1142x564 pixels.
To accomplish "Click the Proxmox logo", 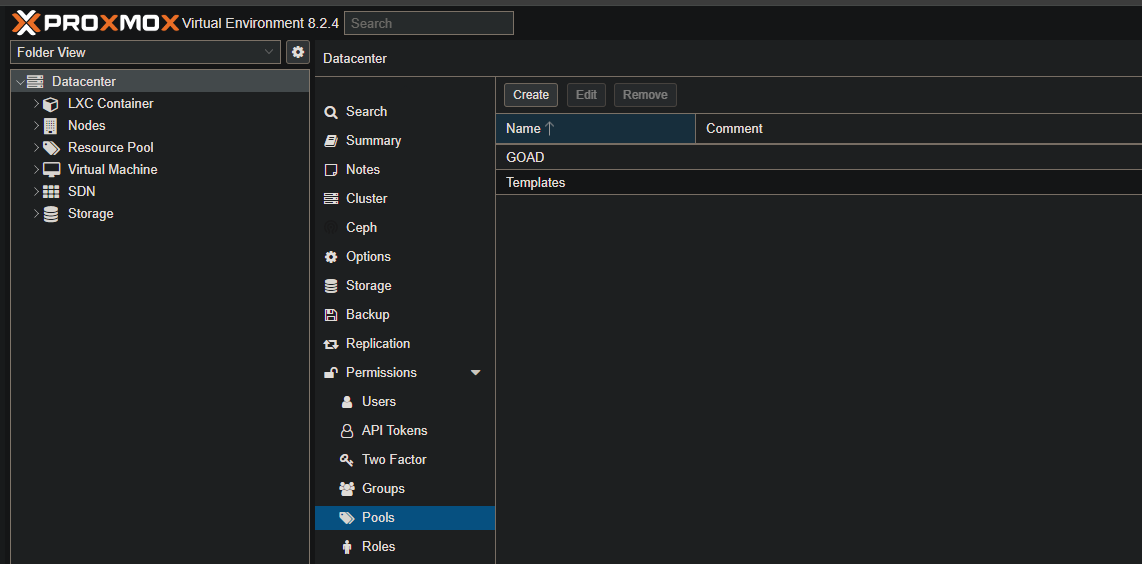I will tap(95, 22).
